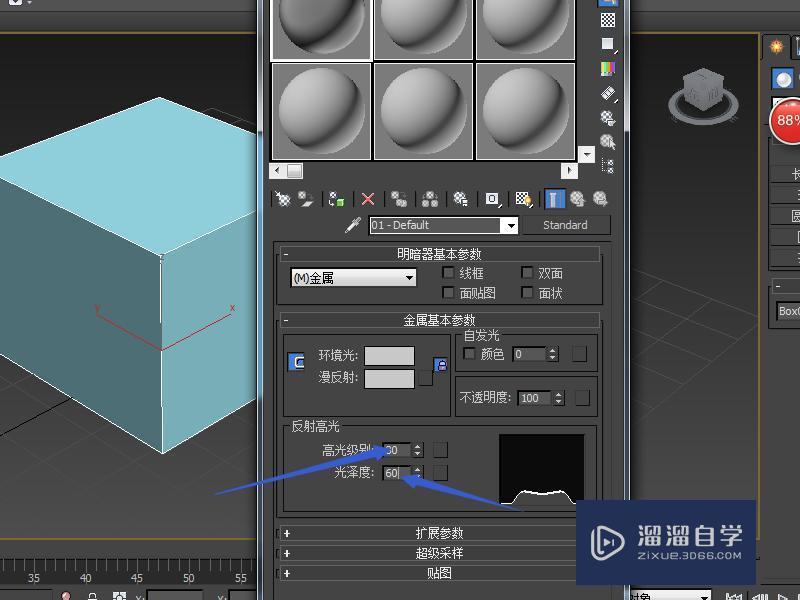The width and height of the screenshot is (800, 600).
Task: Open Material/Map Navigator icon
Action: pos(608,166)
